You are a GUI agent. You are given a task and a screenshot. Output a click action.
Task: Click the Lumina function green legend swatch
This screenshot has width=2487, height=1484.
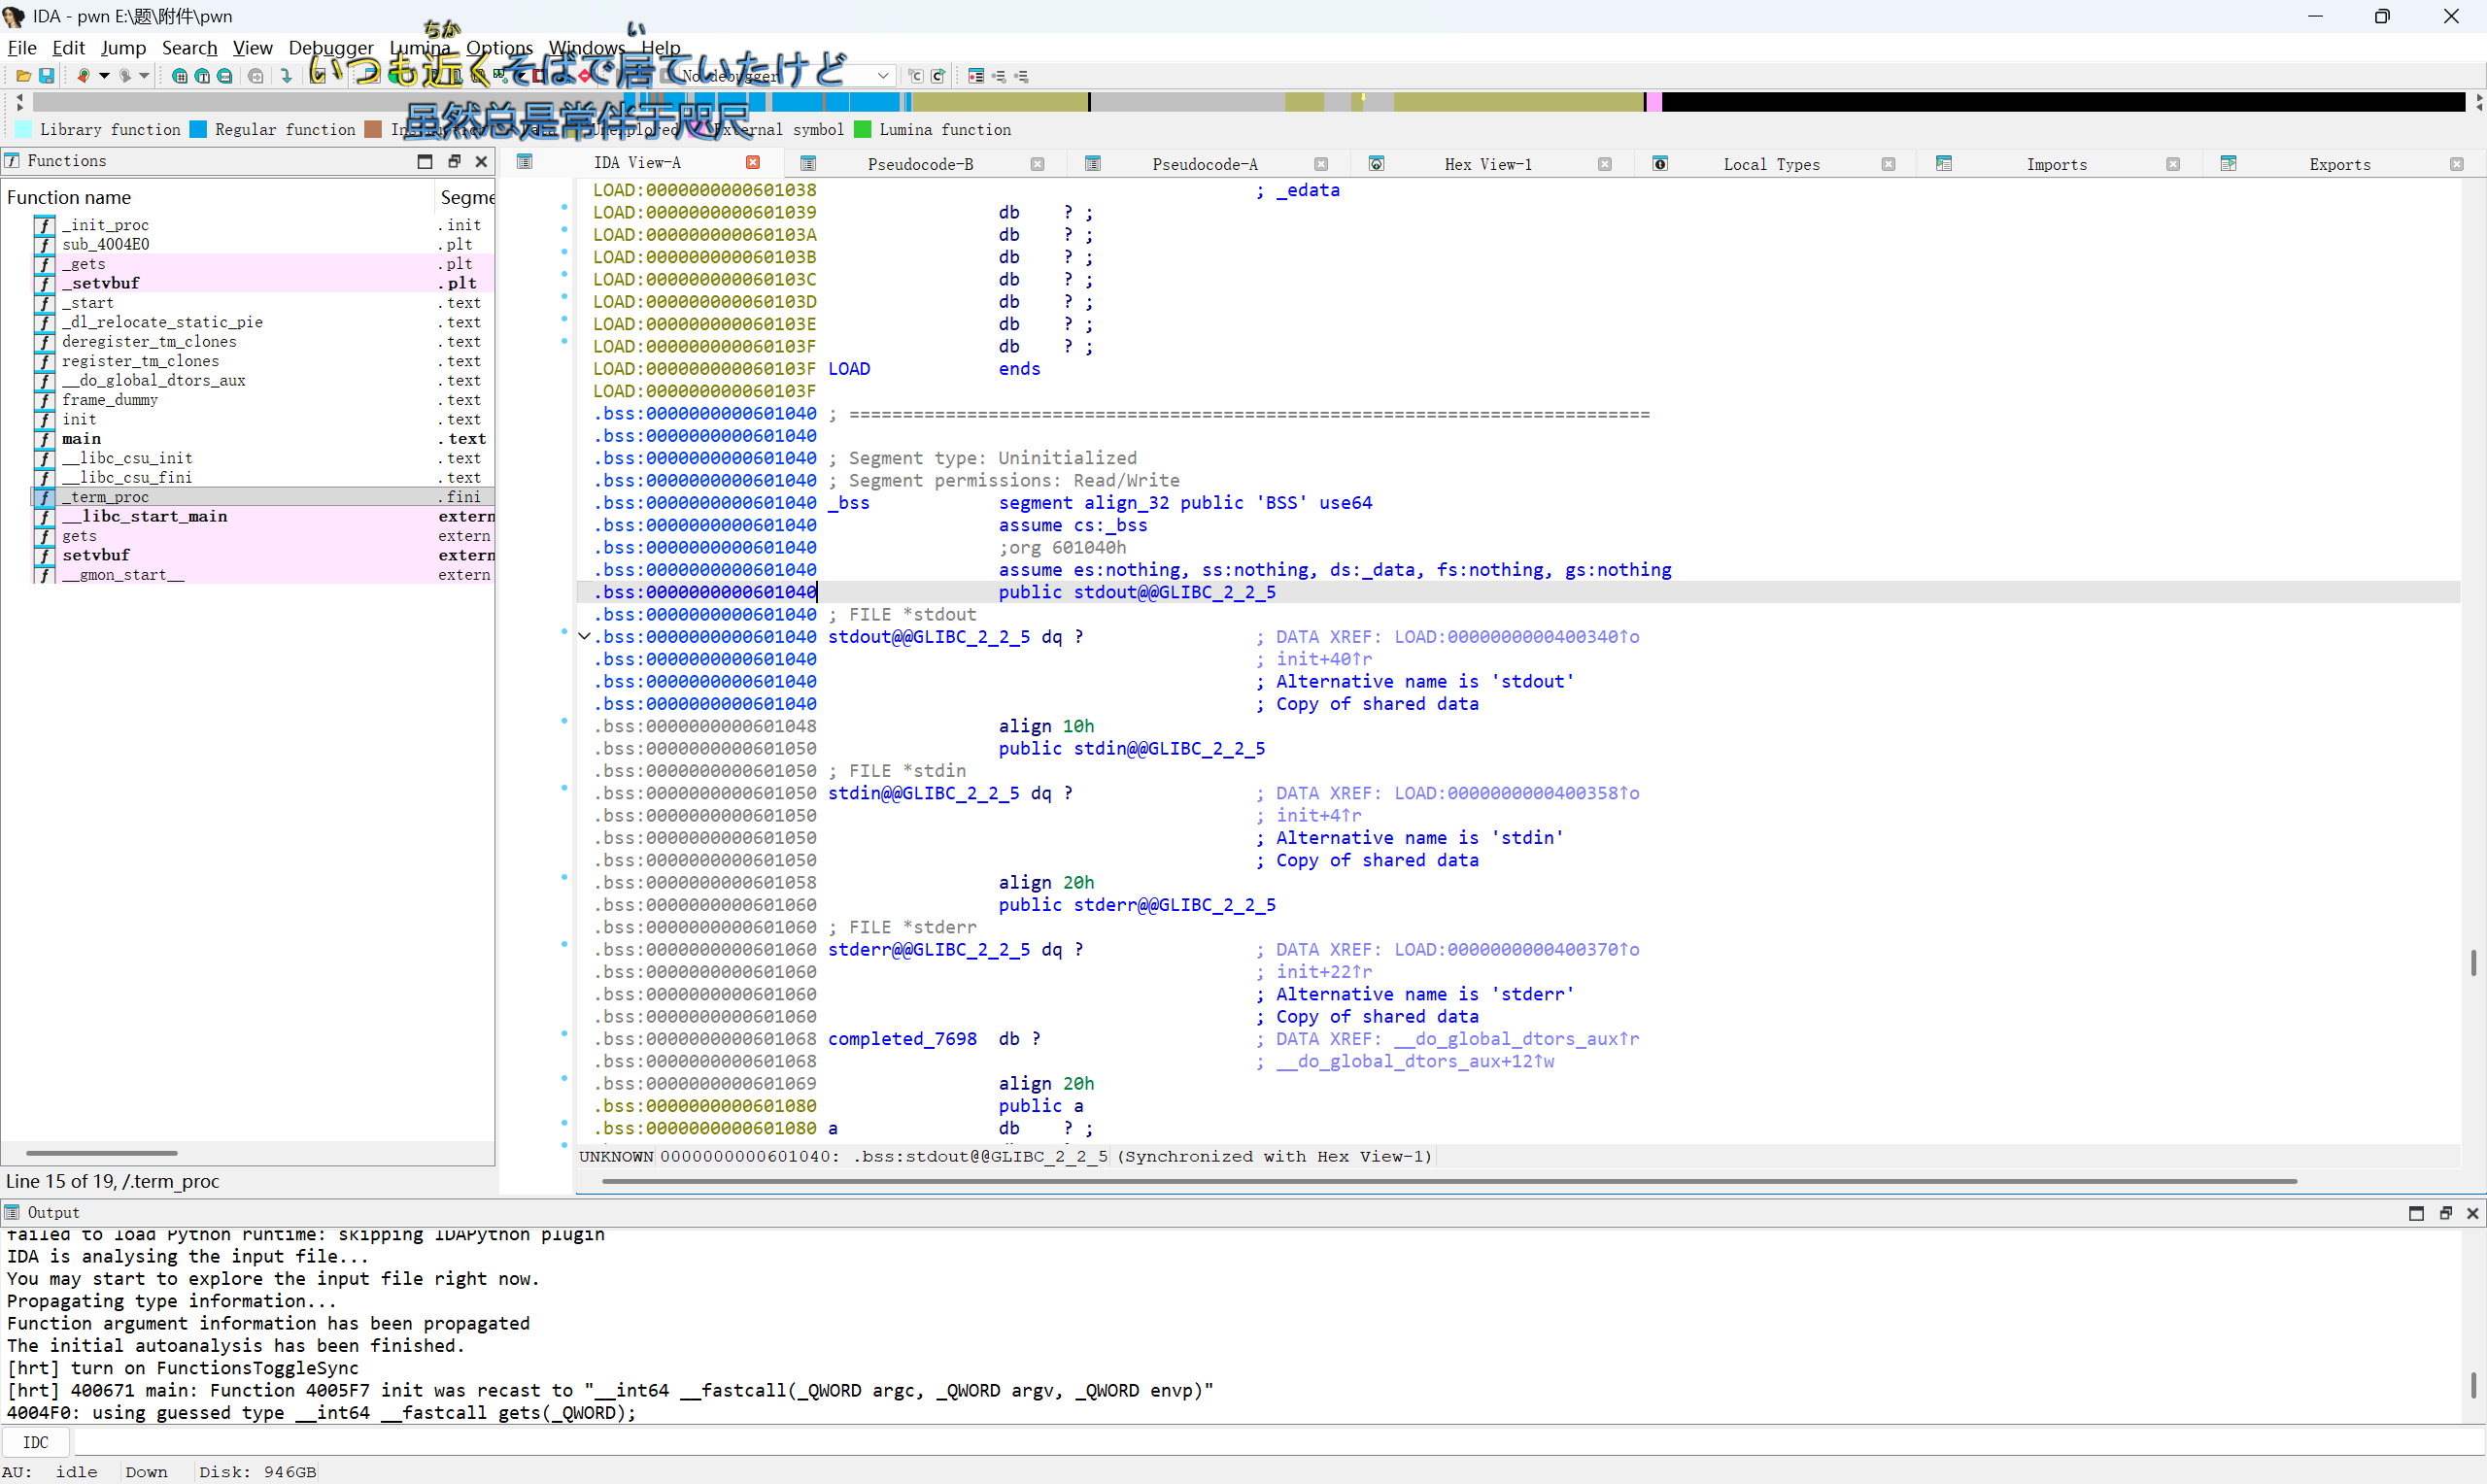(x=863, y=130)
